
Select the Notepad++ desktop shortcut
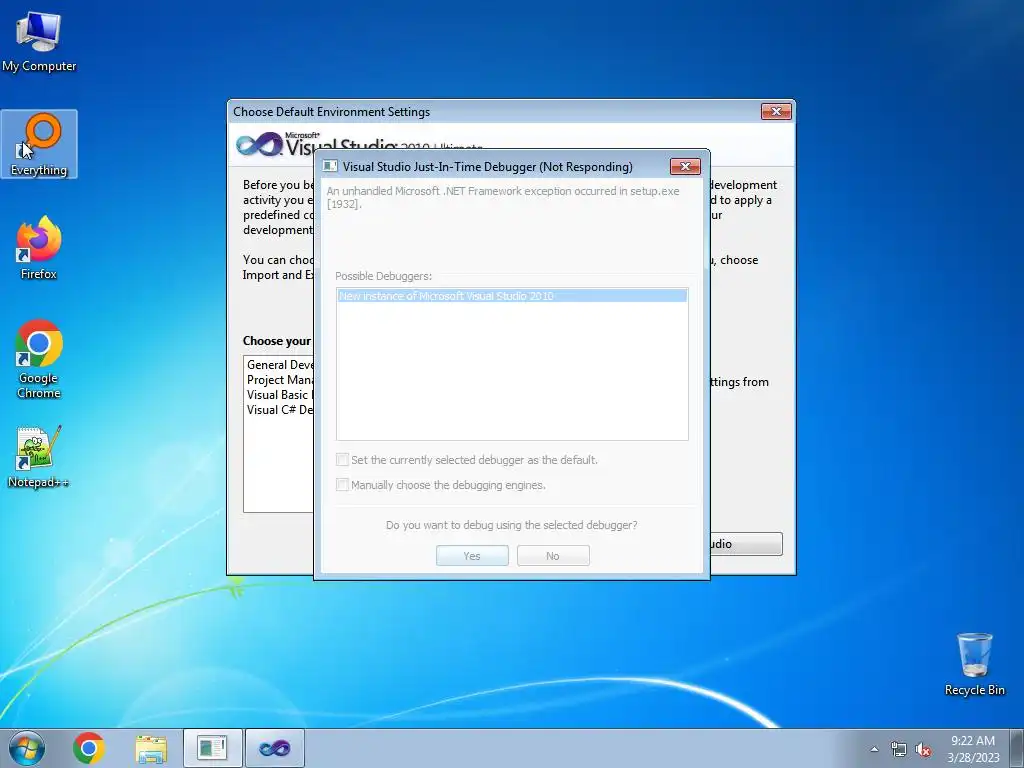[39, 457]
